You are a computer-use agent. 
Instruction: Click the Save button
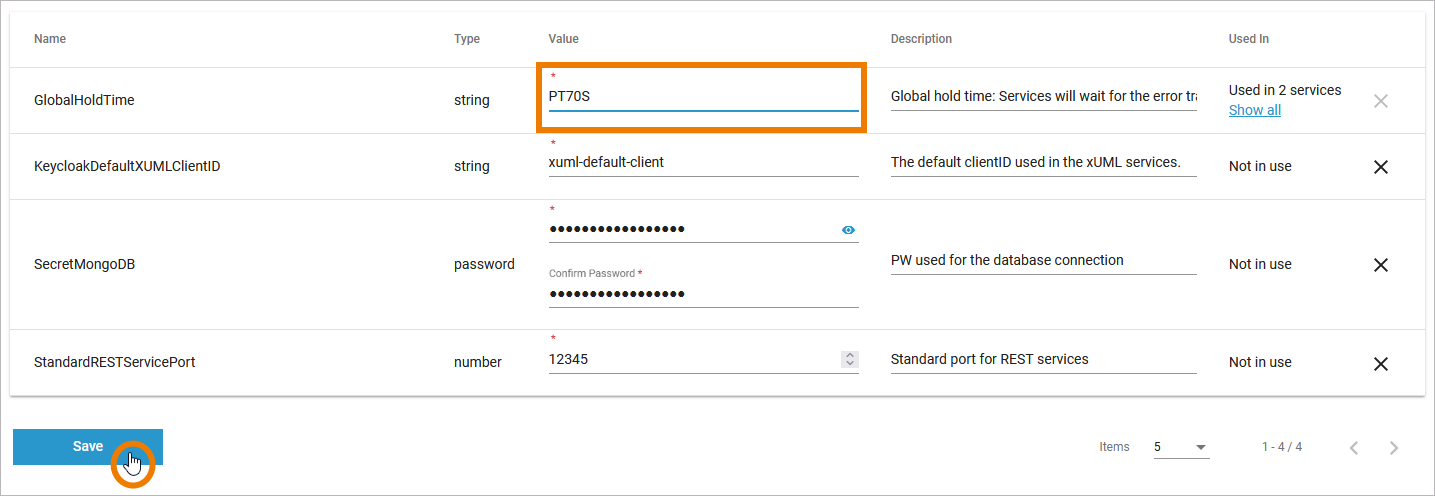tap(88, 447)
